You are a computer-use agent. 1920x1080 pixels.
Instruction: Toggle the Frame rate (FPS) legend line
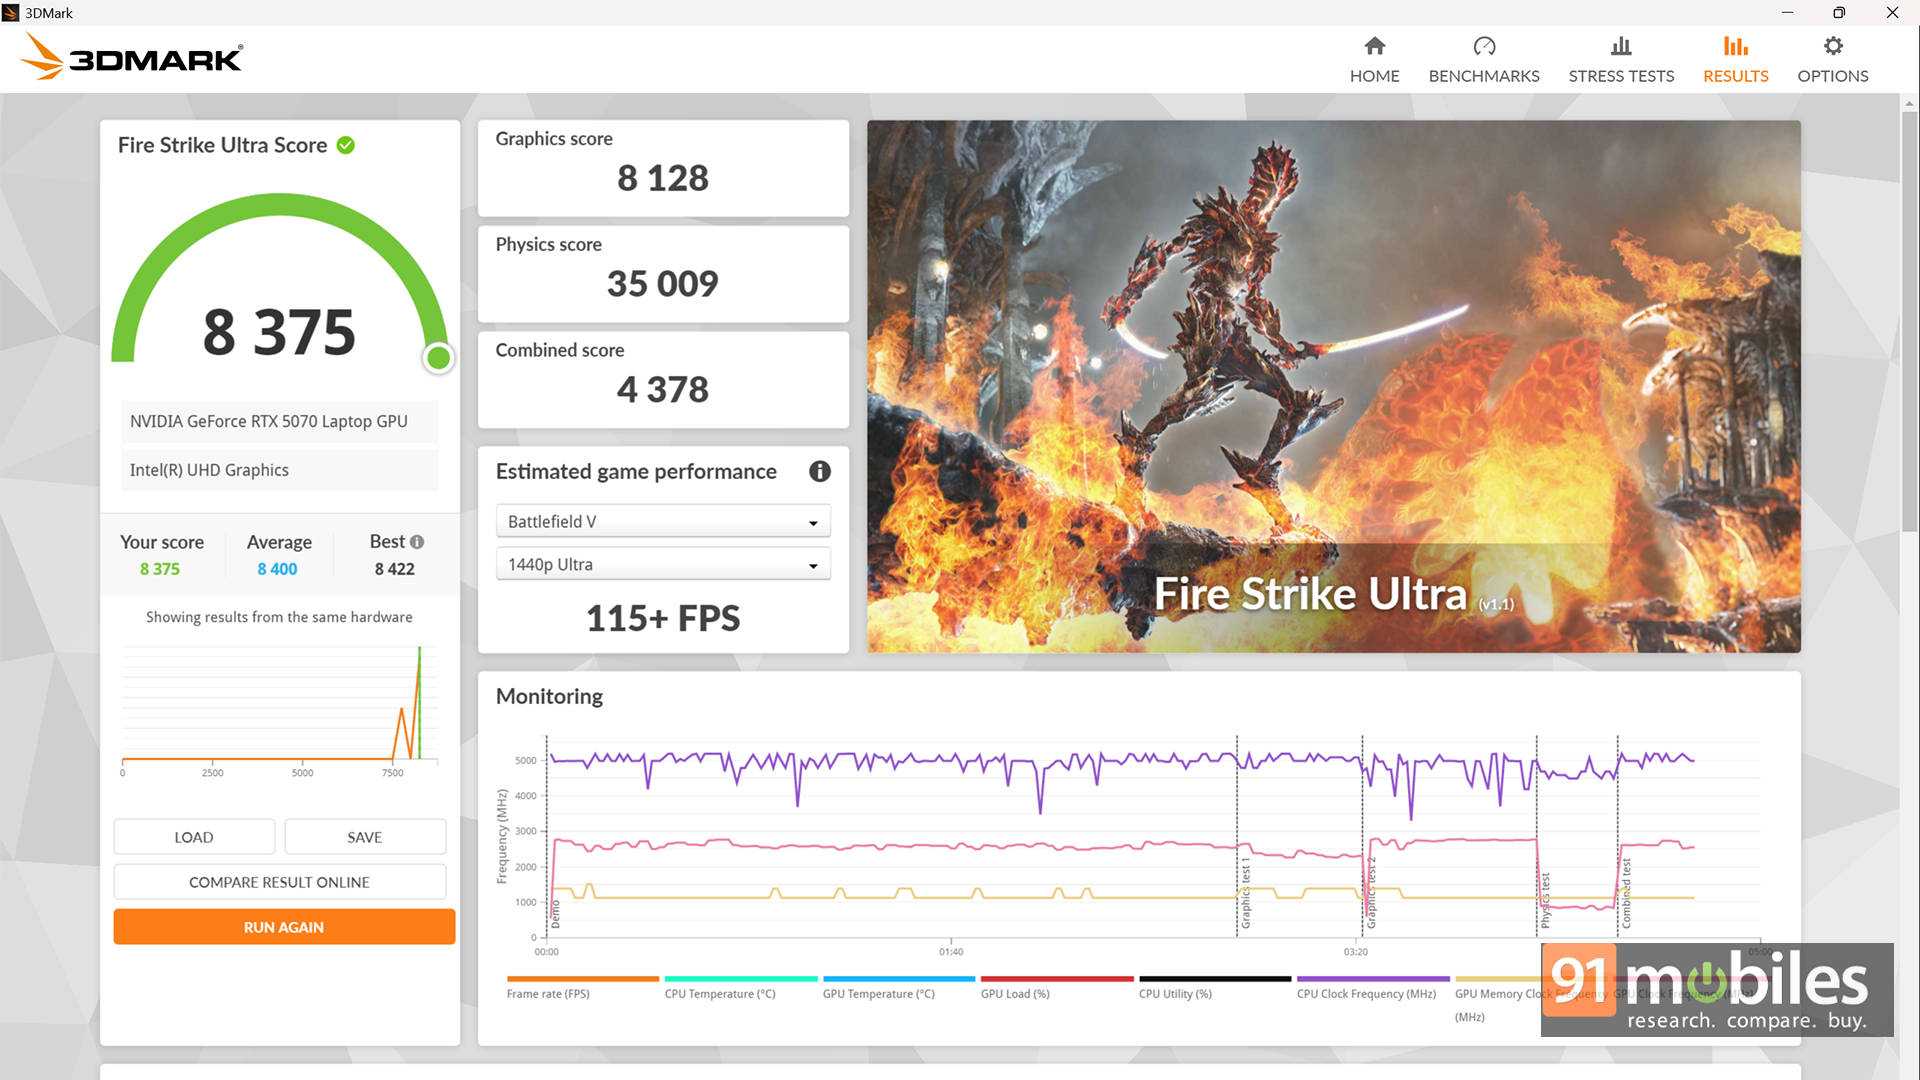(x=582, y=986)
